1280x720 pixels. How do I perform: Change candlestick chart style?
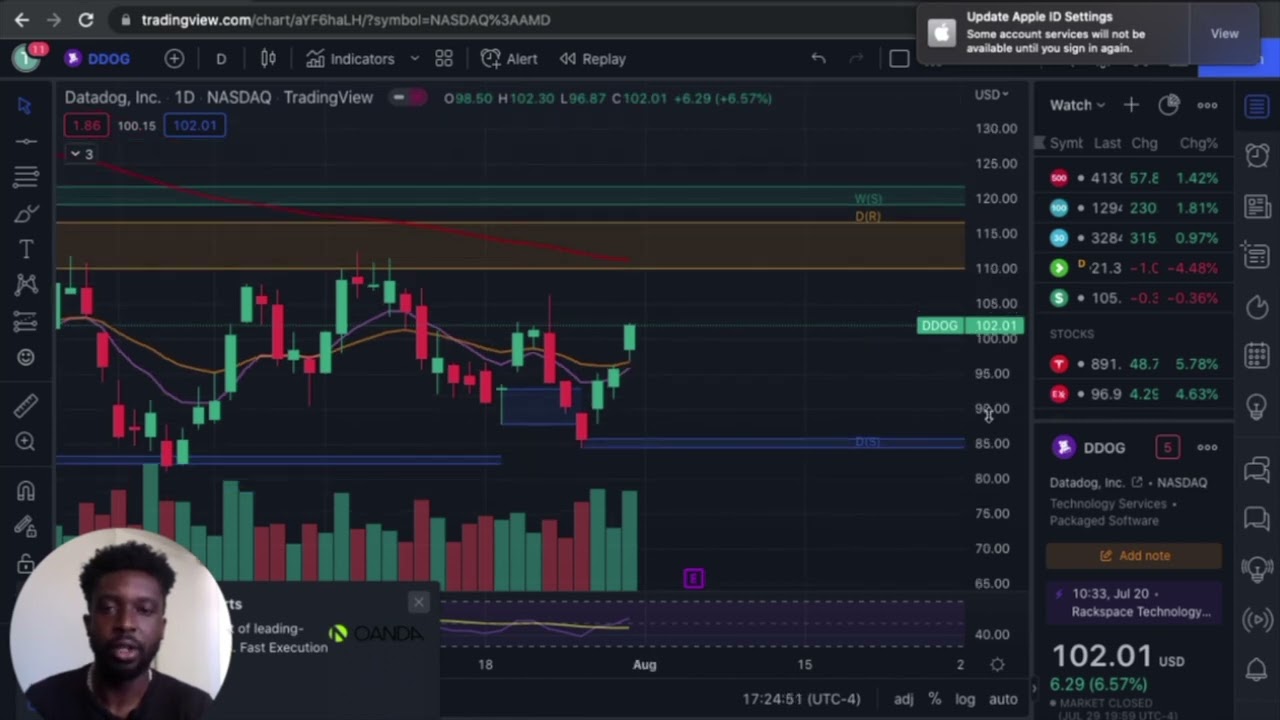tap(268, 59)
